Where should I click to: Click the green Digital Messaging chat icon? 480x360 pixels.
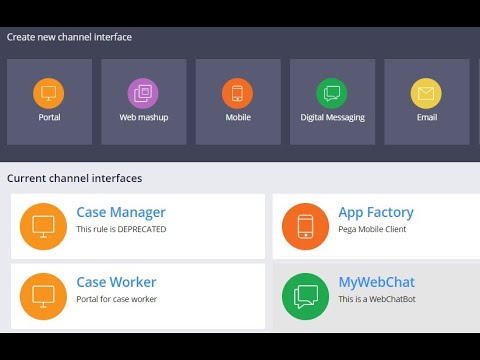(x=332, y=93)
